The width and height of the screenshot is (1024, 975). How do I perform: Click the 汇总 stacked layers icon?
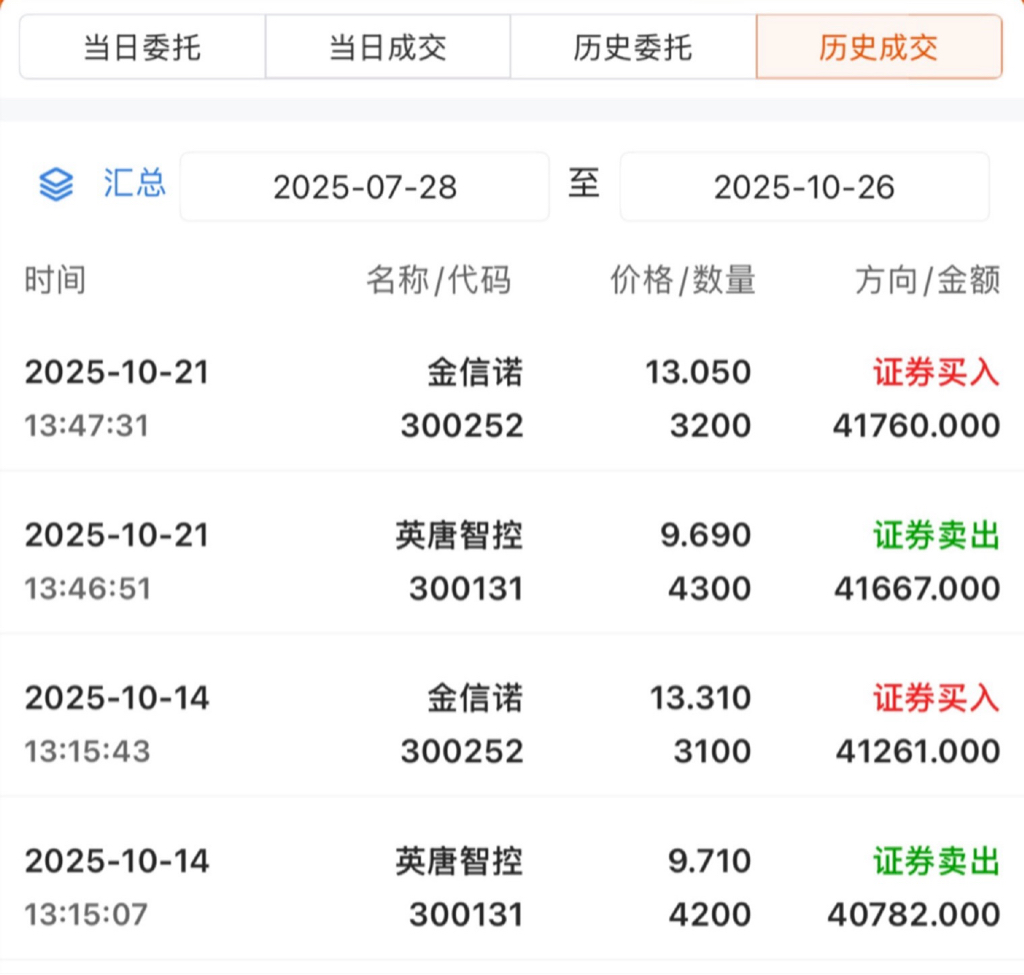point(56,185)
